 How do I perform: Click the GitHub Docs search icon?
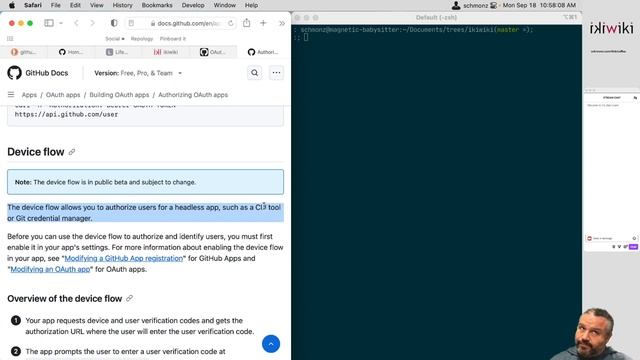click(255, 73)
